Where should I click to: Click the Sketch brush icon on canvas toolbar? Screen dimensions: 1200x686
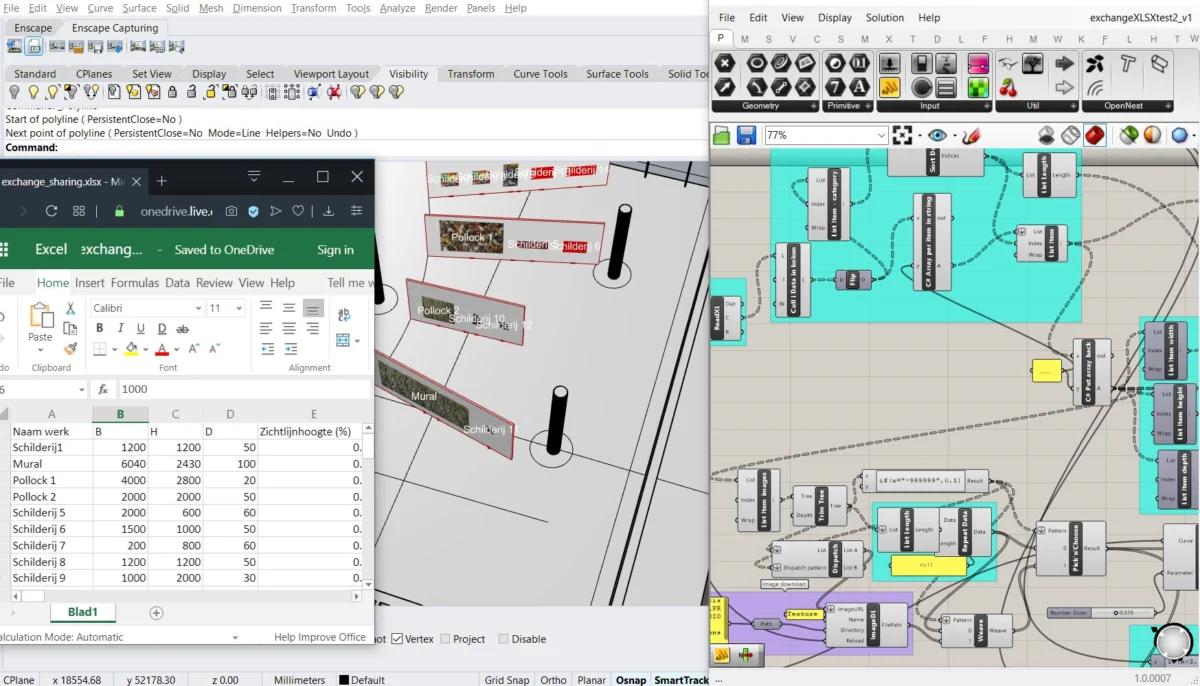click(971, 135)
